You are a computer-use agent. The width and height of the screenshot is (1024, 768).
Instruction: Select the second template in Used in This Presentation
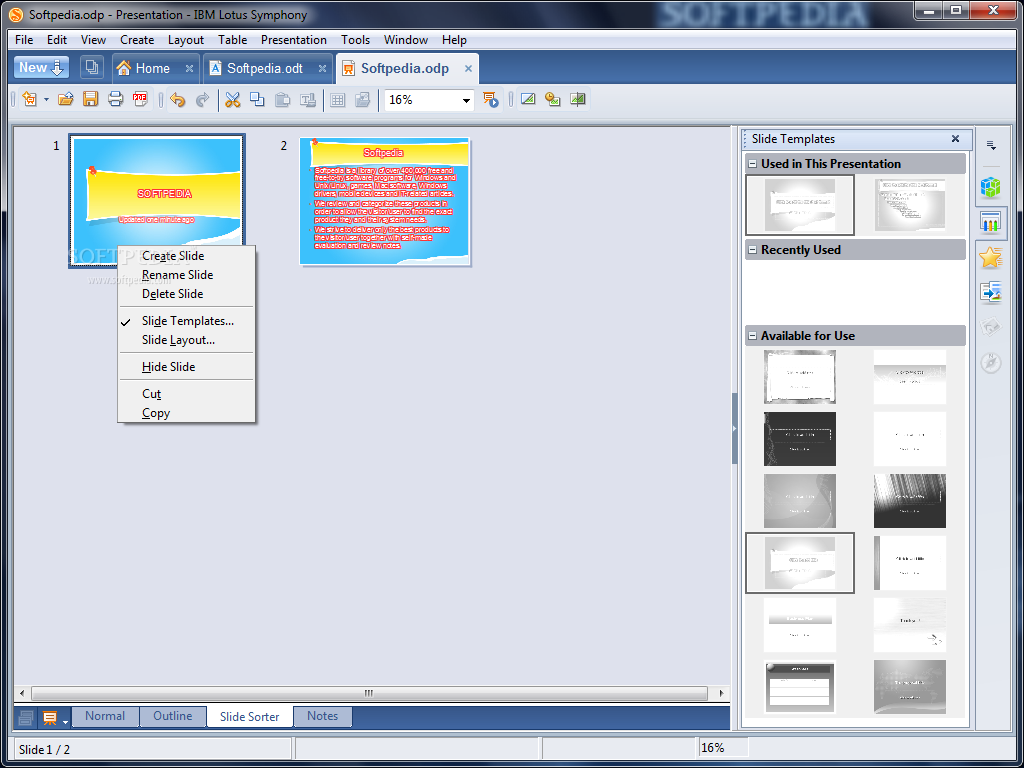click(x=910, y=205)
